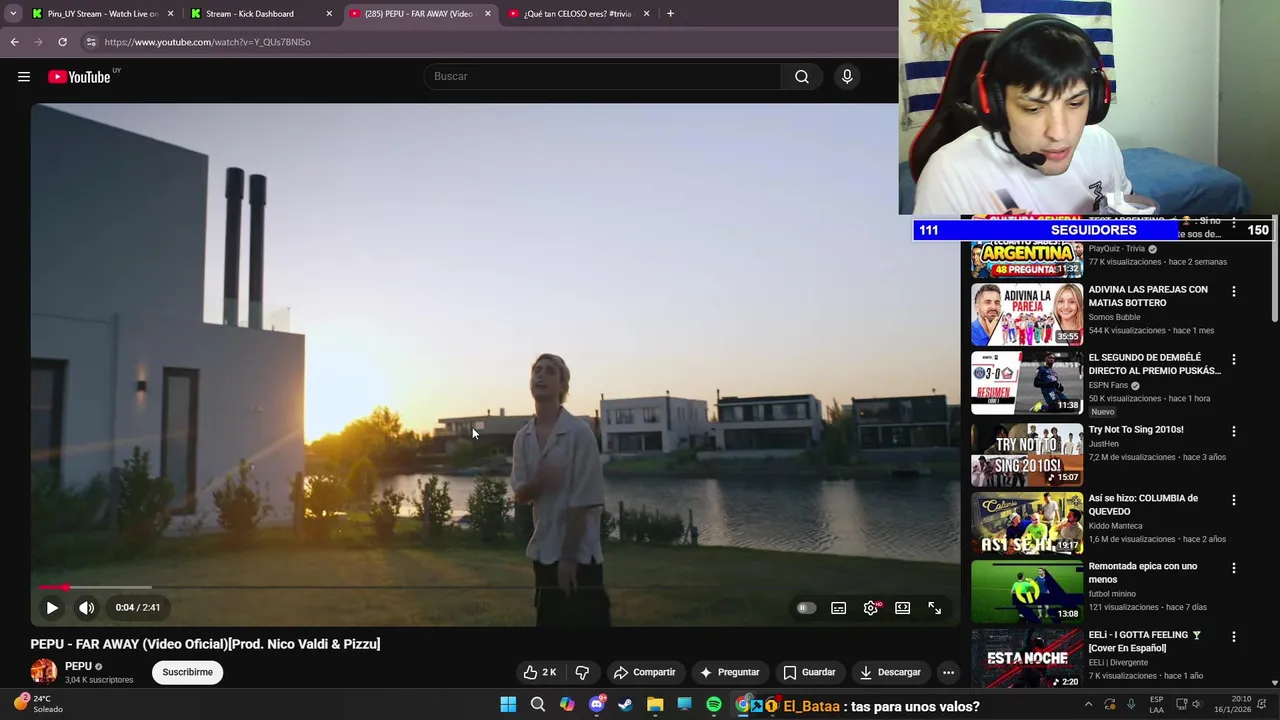
Task: Open Windows taskbar search
Action: [538, 705]
